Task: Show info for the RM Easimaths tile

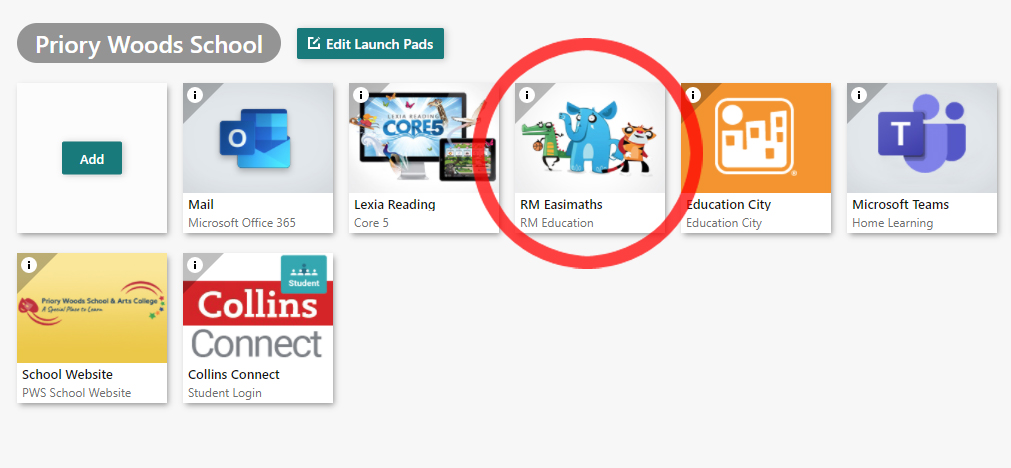Action: (x=527, y=95)
